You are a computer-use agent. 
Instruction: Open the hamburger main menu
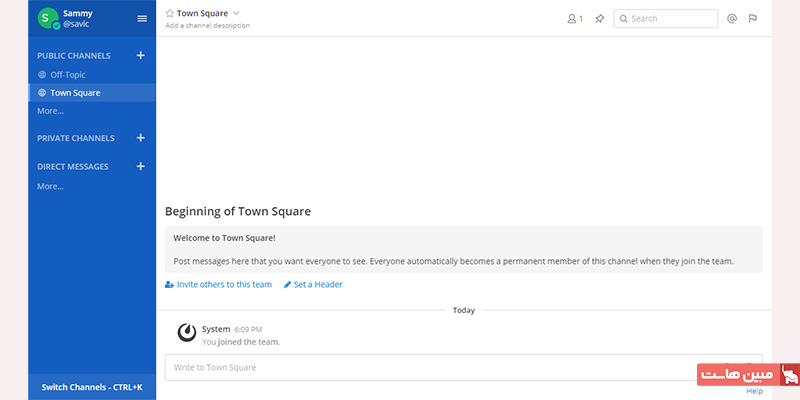[142, 18]
